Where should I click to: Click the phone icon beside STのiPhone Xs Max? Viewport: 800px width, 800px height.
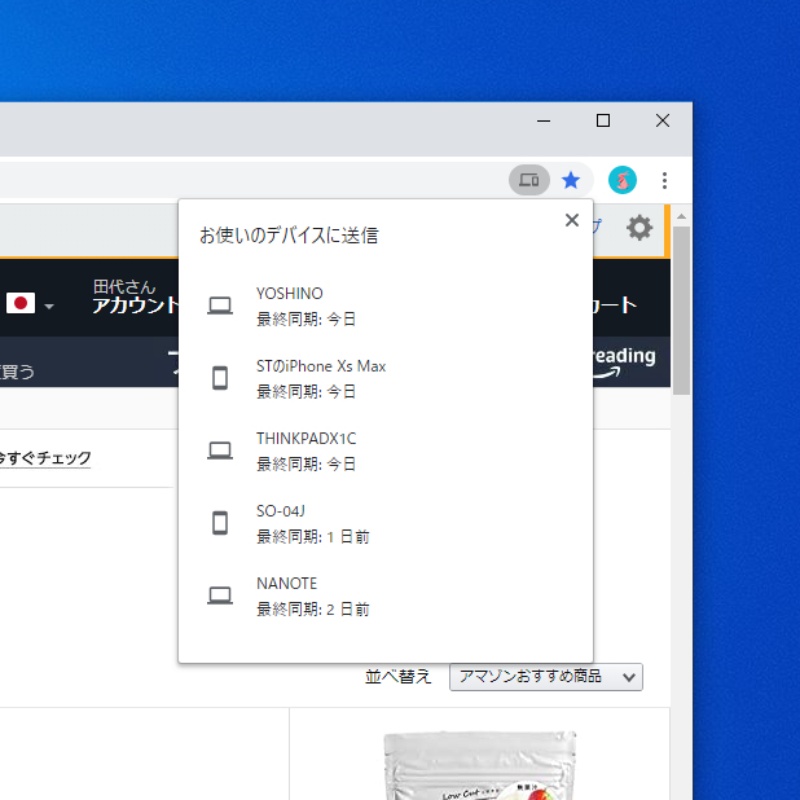click(x=220, y=378)
